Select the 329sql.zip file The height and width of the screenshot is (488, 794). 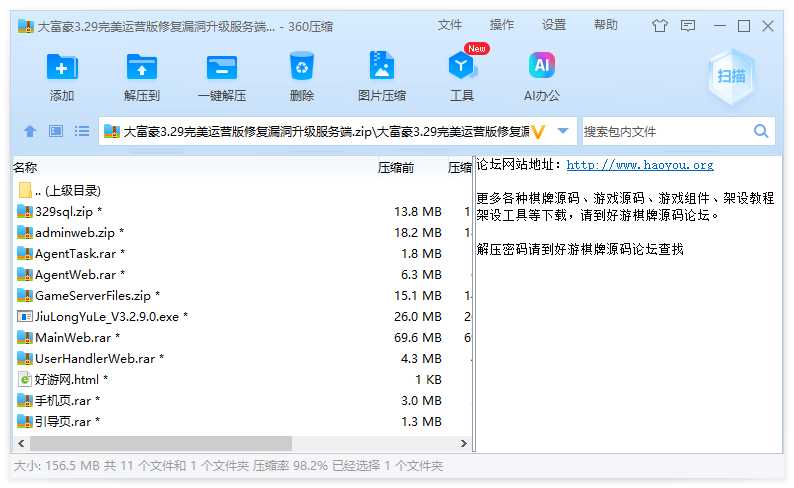click(x=242, y=212)
